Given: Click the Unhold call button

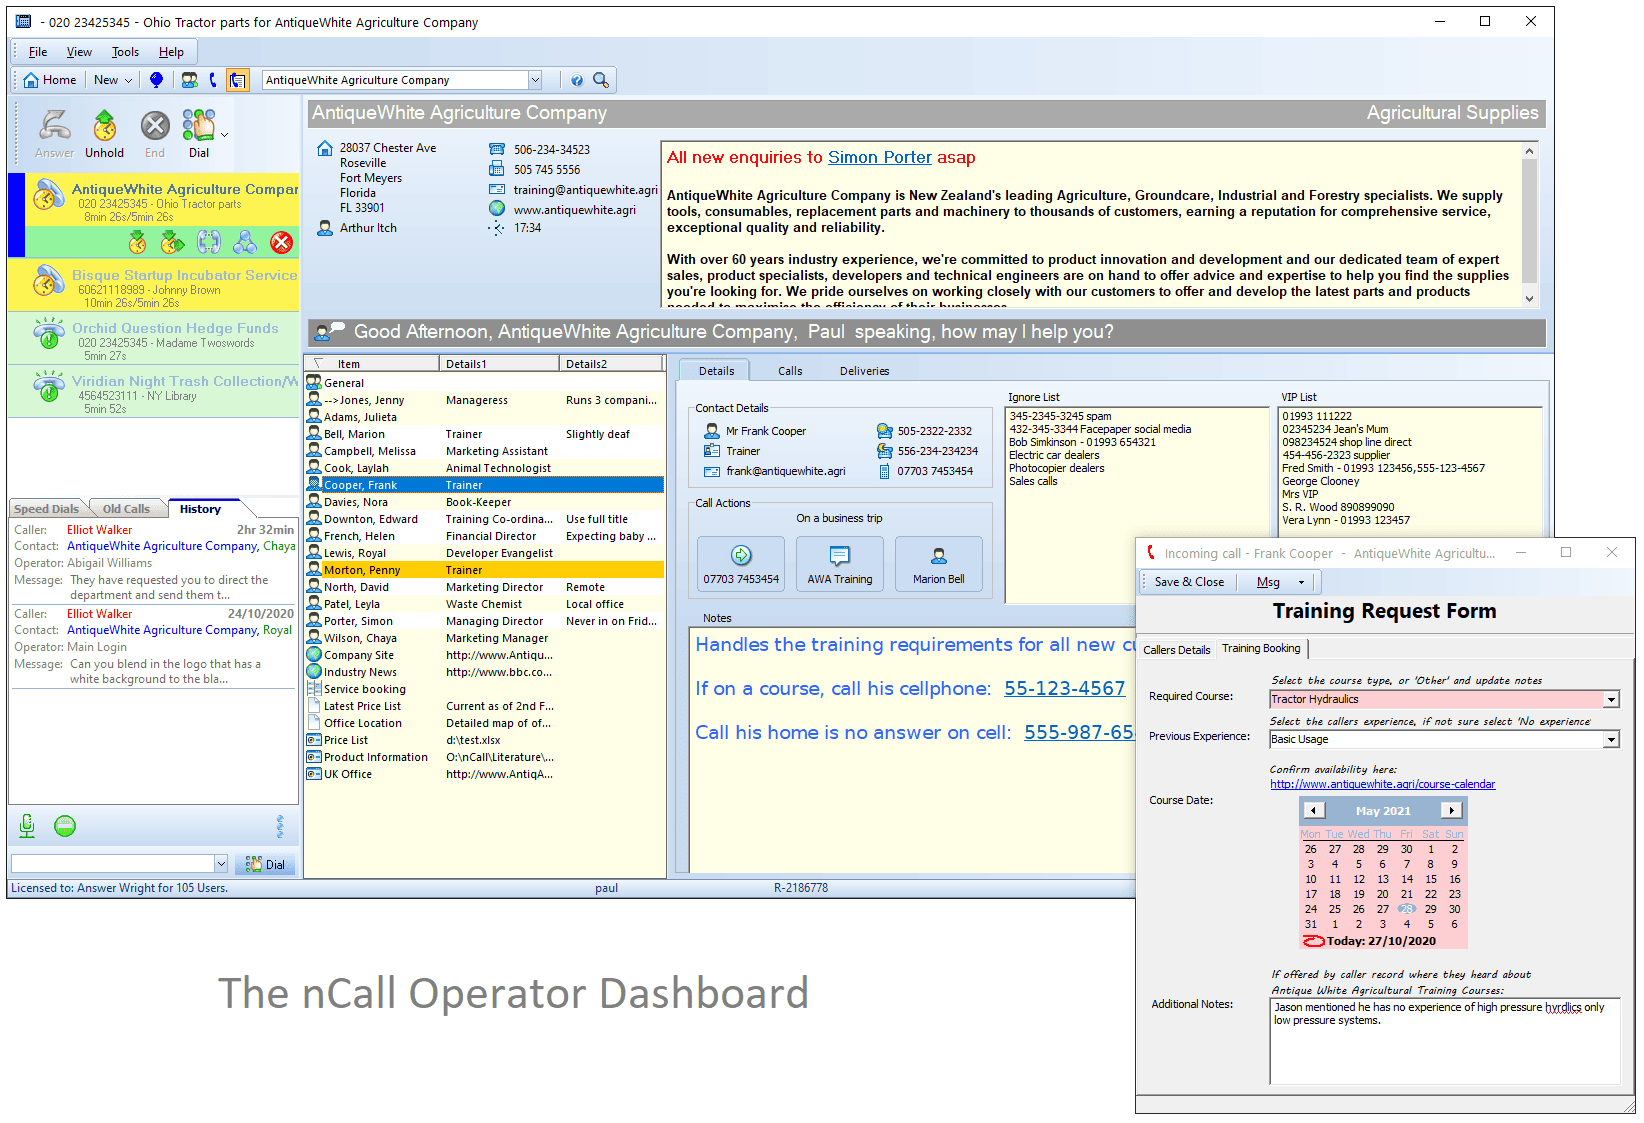Looking at the screenshot, I should point(104,135).
